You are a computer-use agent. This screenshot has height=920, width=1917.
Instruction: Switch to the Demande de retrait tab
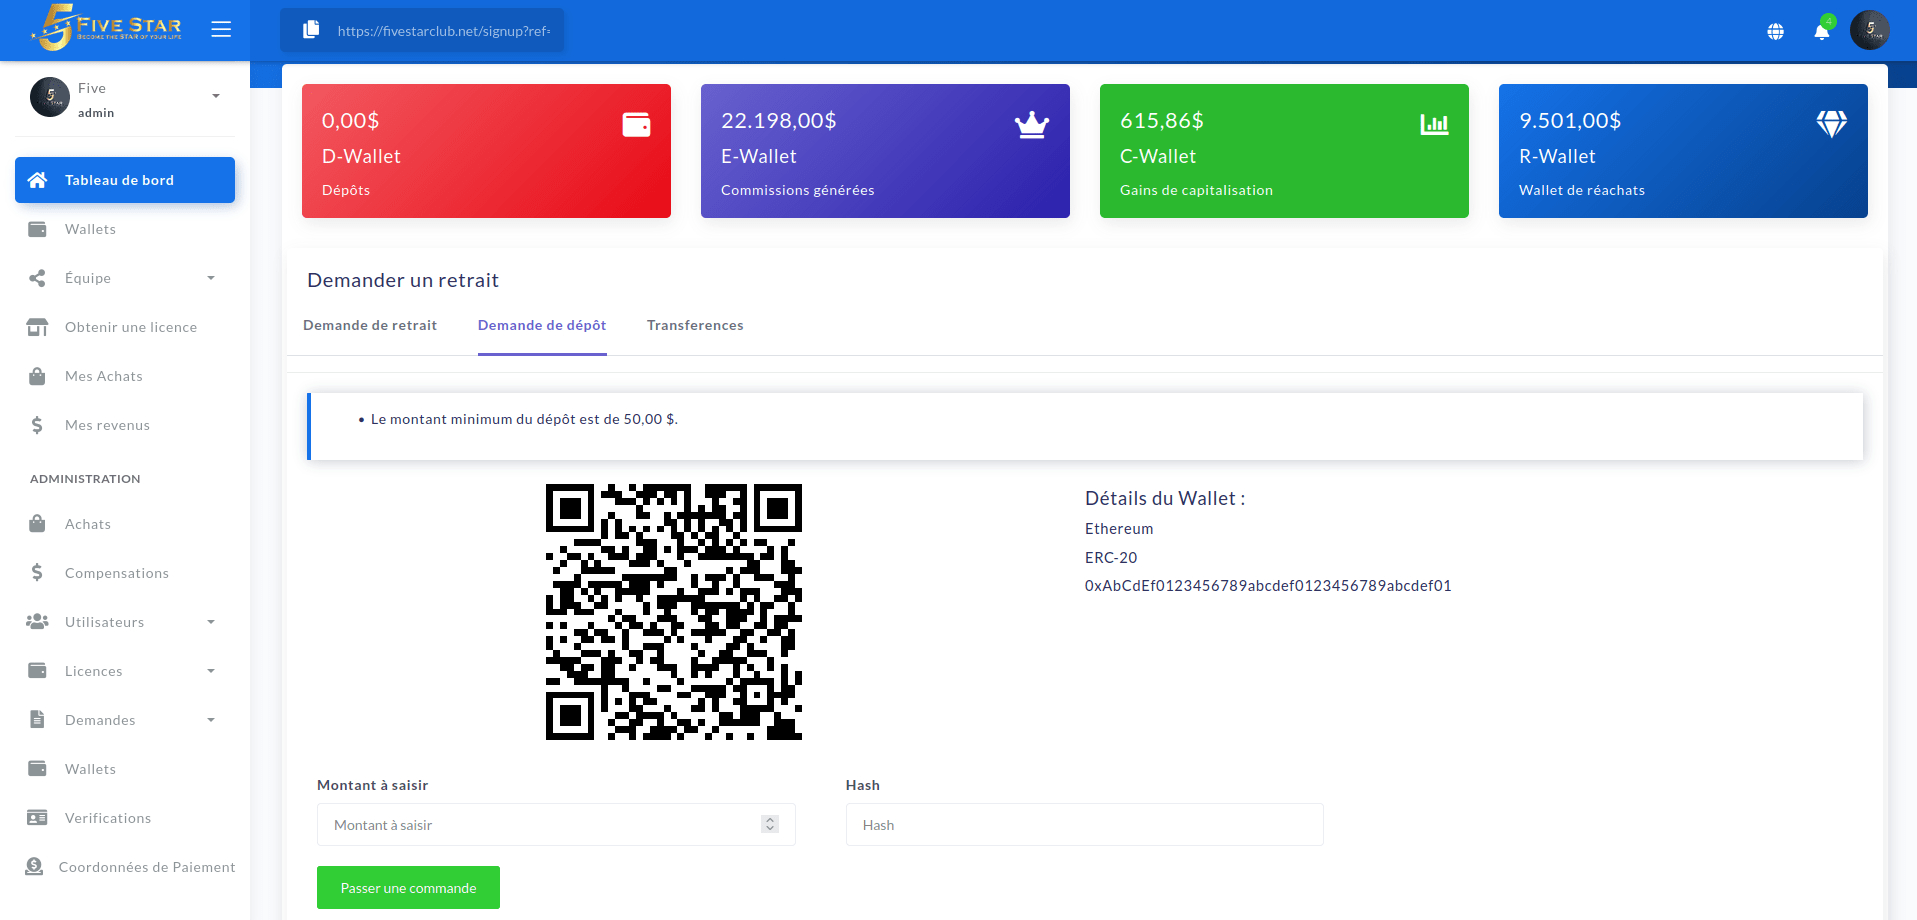370,325
